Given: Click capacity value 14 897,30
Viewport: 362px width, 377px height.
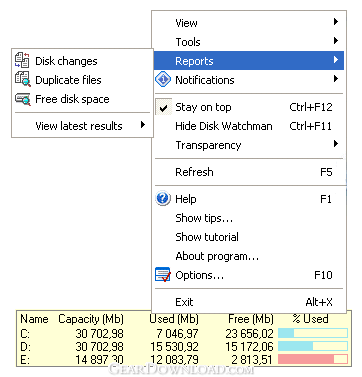Looking at the screenshot, I should pos(99,359).
